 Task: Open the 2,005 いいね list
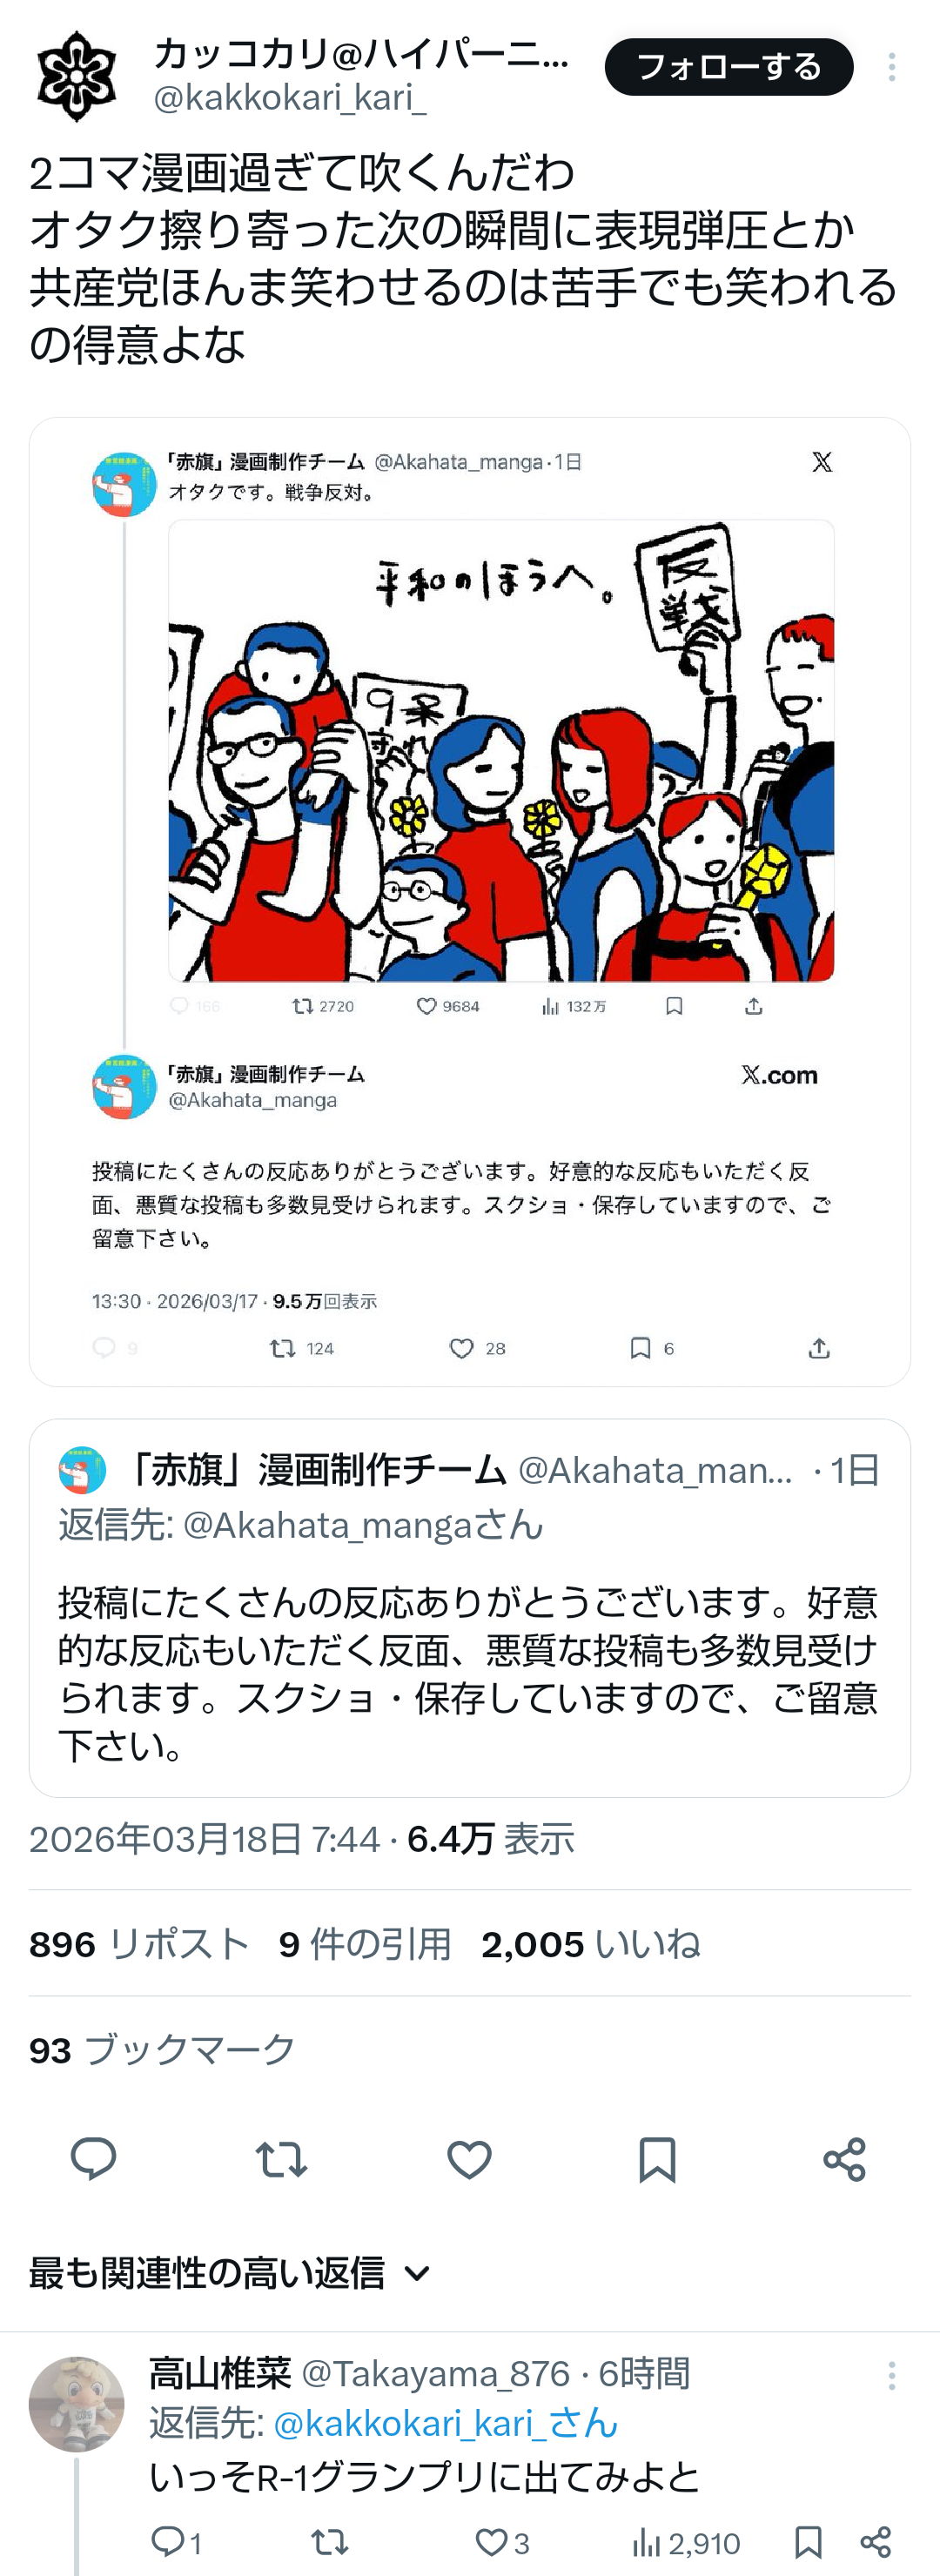tap(591, 1944)
